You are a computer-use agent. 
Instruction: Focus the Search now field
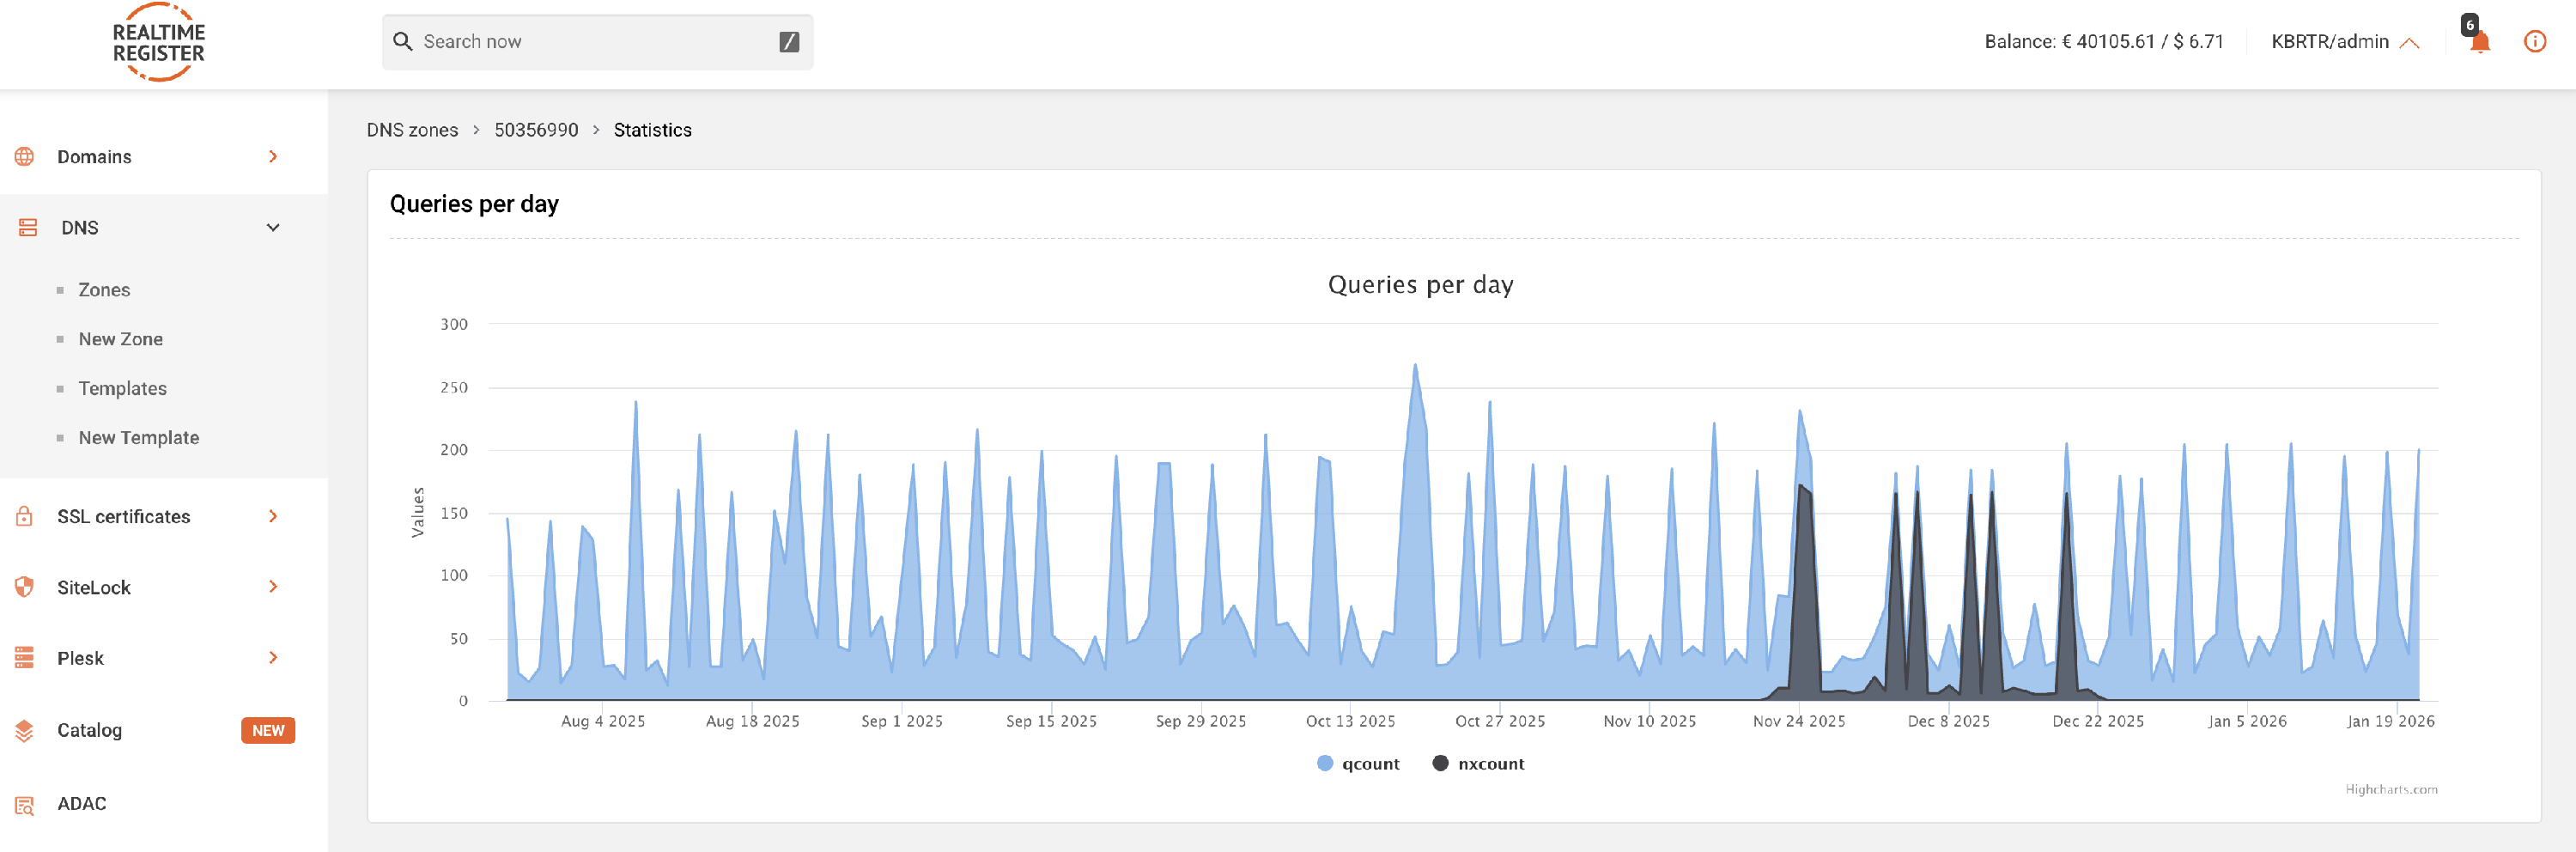point(598,42)
